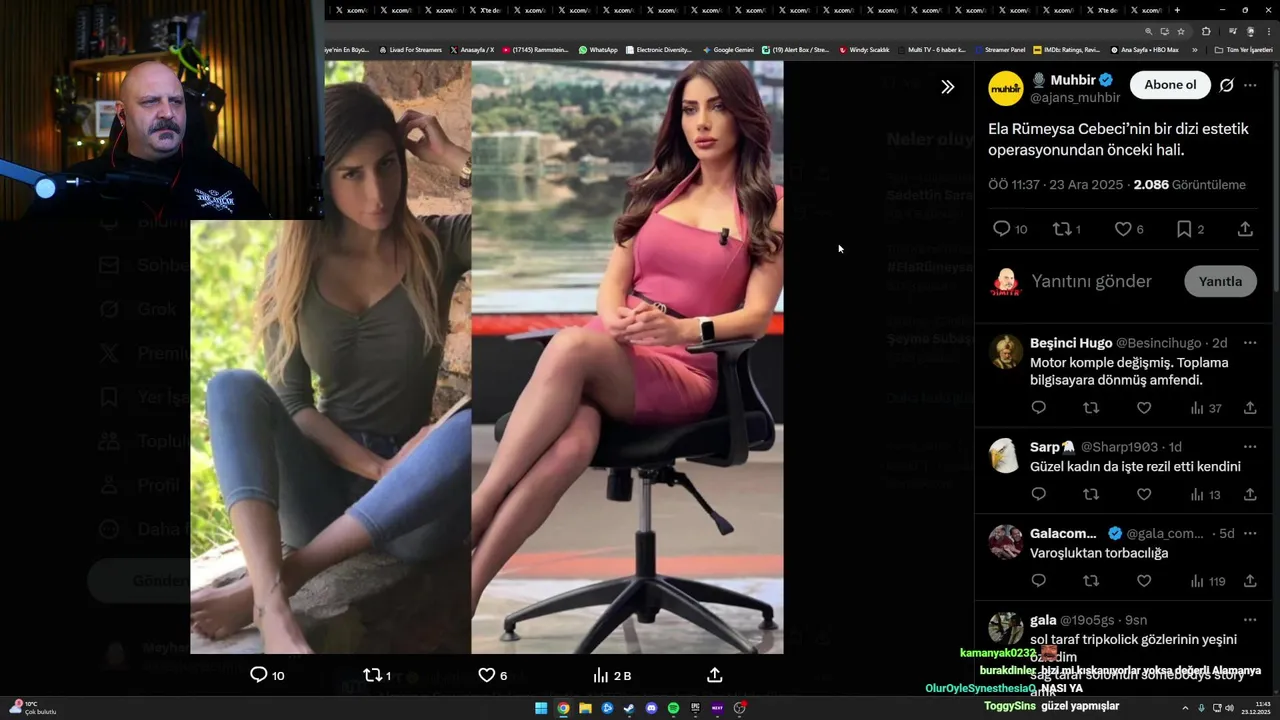Viewport: 1280px width, 720px height.
Task: Open more options on Sarp's comment
Action: (1250, 447)
